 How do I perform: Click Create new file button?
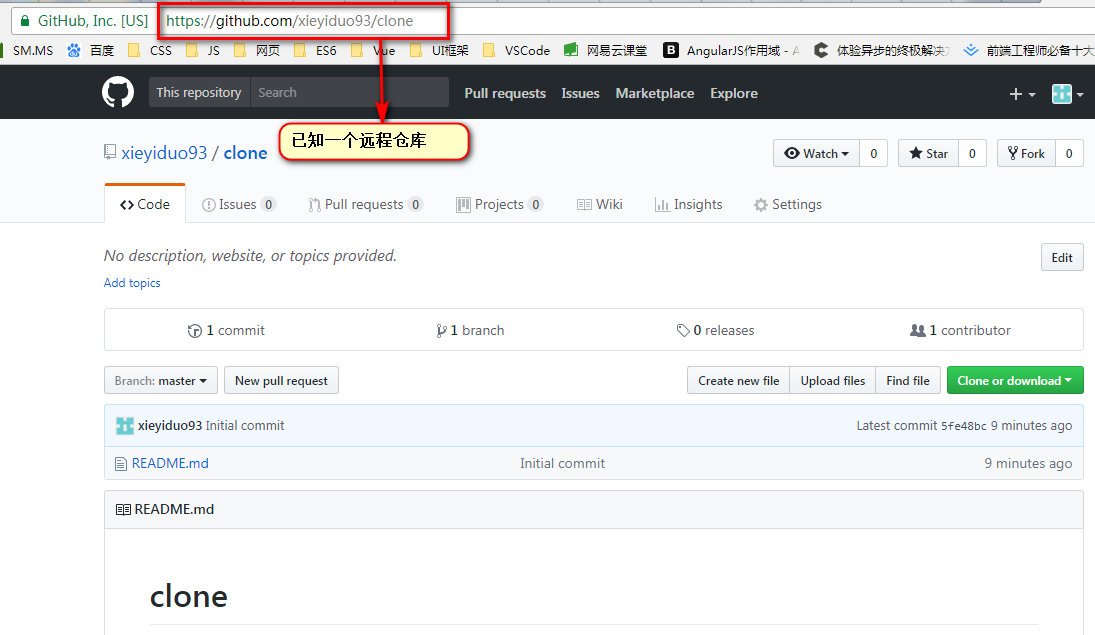(738, 381)
